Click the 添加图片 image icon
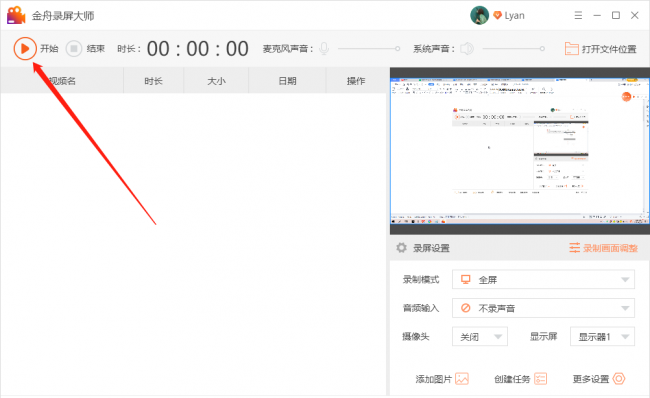 click(462, 379)
